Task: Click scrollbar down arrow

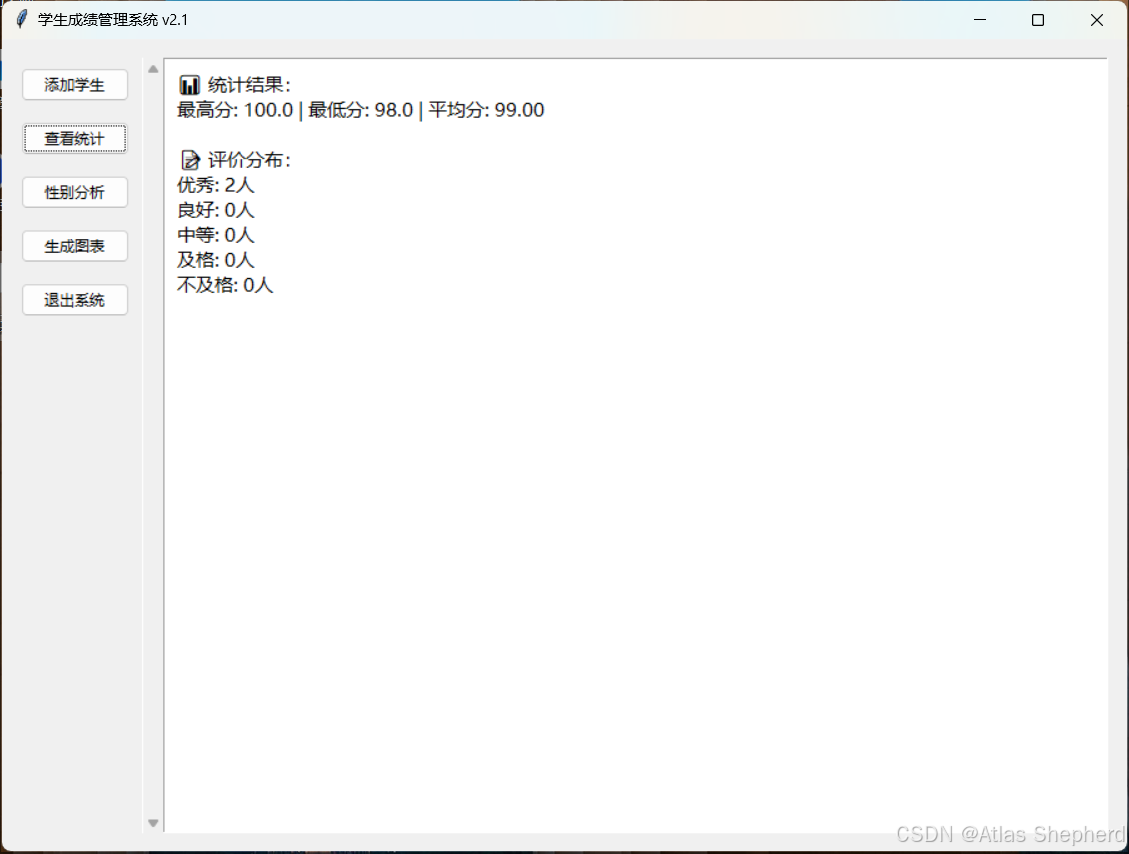Action: click(x=153, y=823)
